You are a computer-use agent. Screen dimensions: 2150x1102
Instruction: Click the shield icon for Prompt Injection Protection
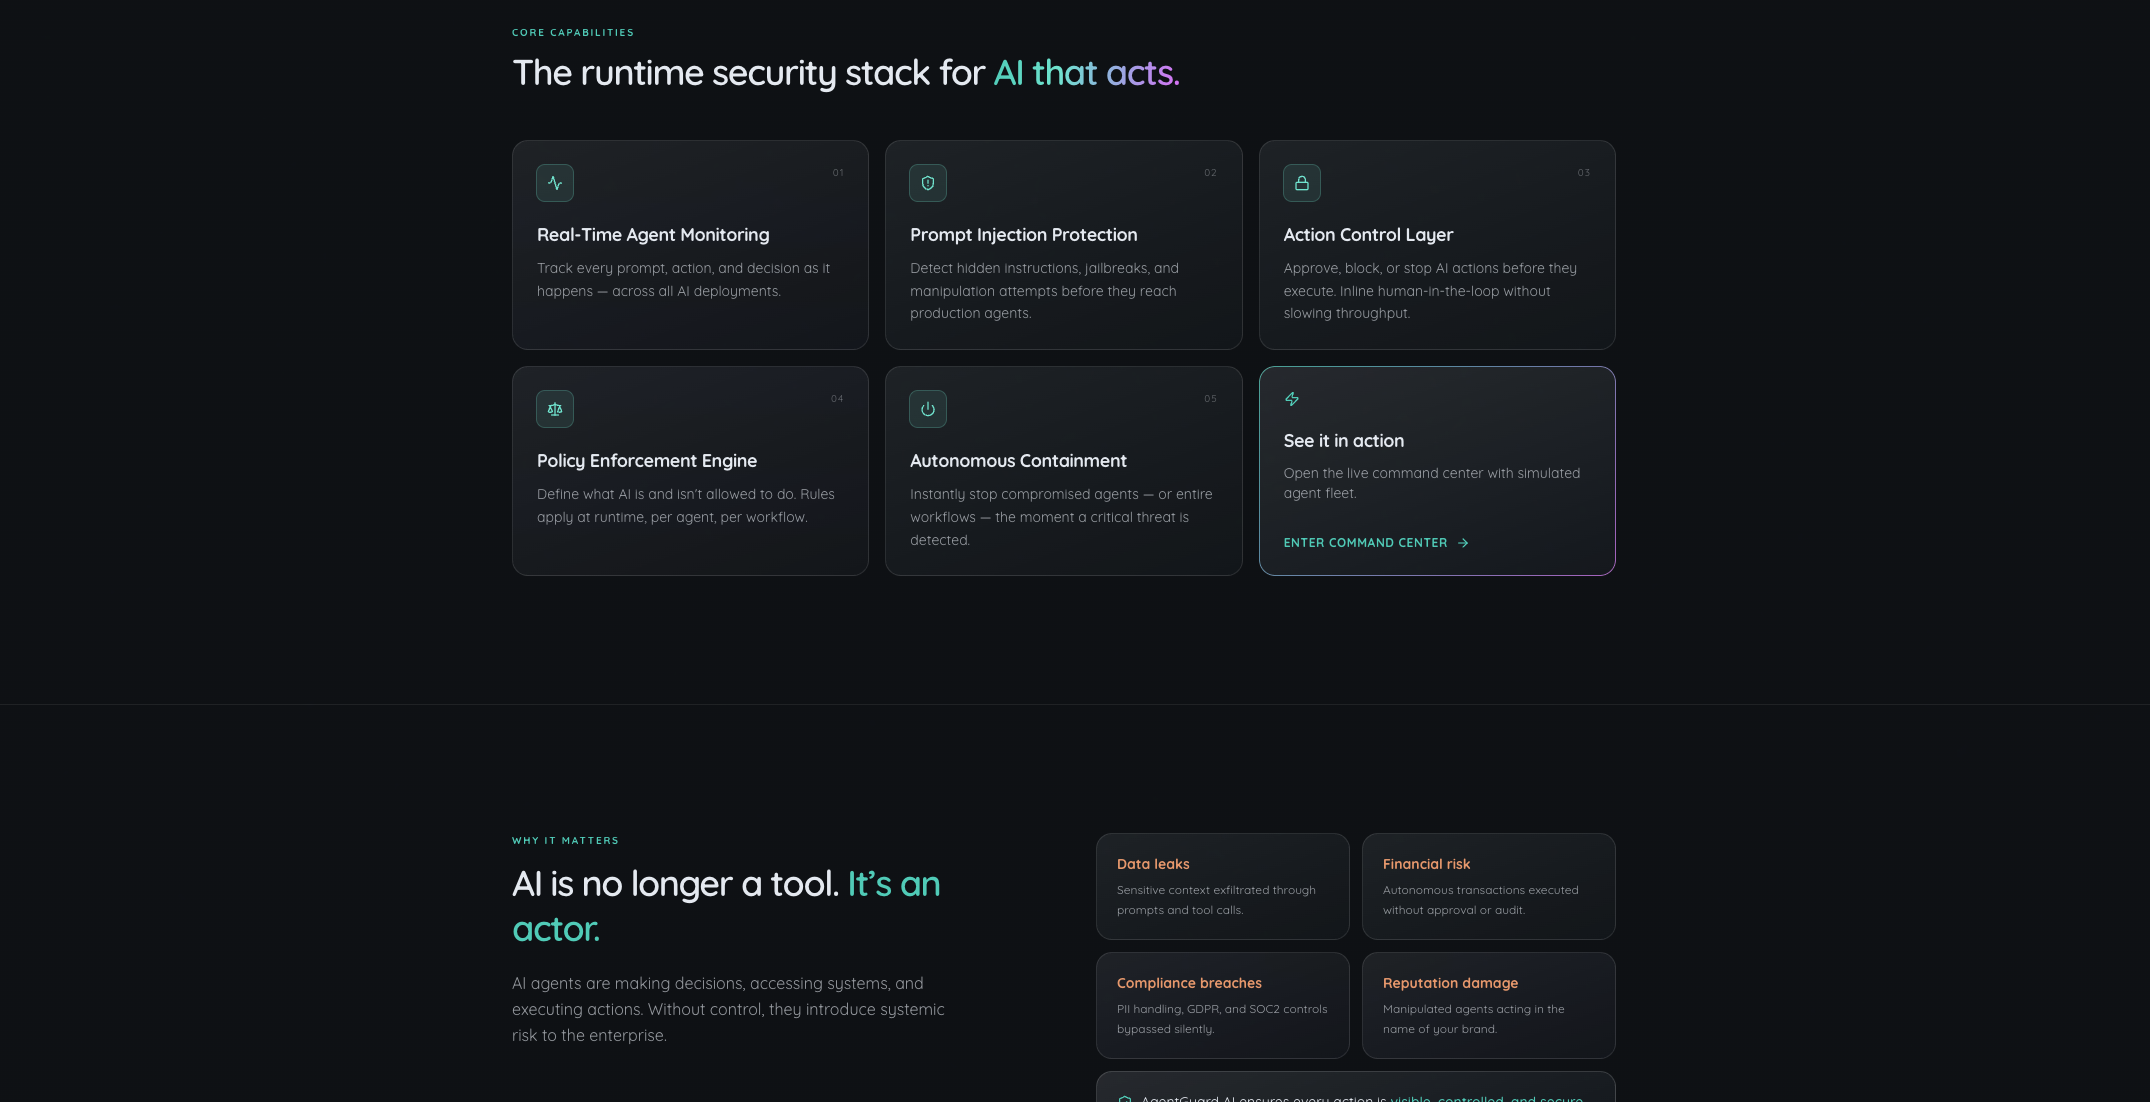928,183
